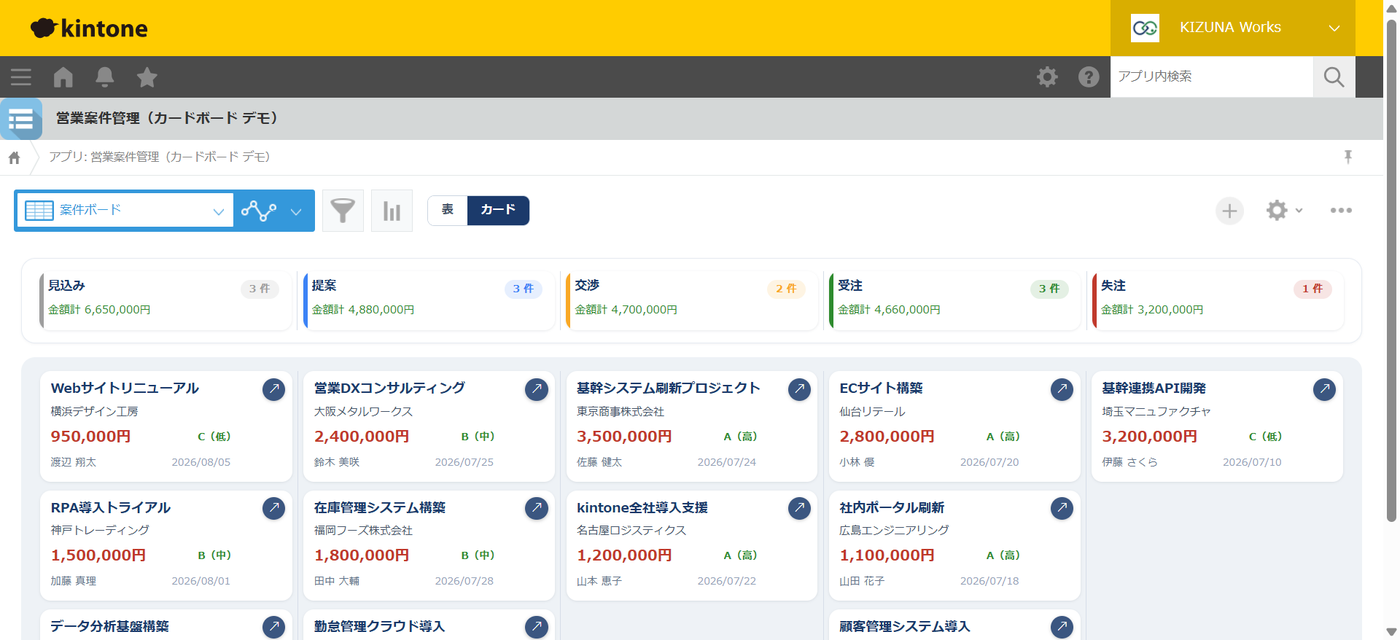Click the graph view icon
The width and height of the screenshot is (1400, 640).
click(259, 211)
